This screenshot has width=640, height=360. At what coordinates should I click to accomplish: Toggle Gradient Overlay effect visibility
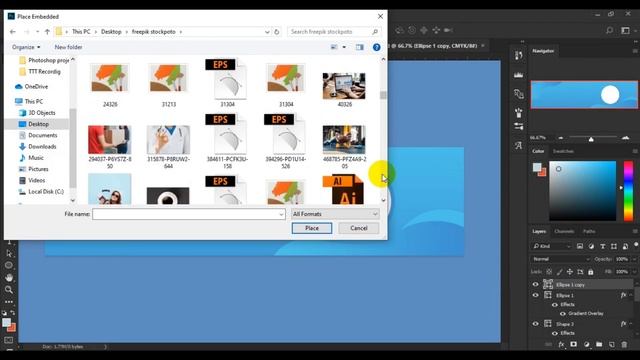pos(563,313)
